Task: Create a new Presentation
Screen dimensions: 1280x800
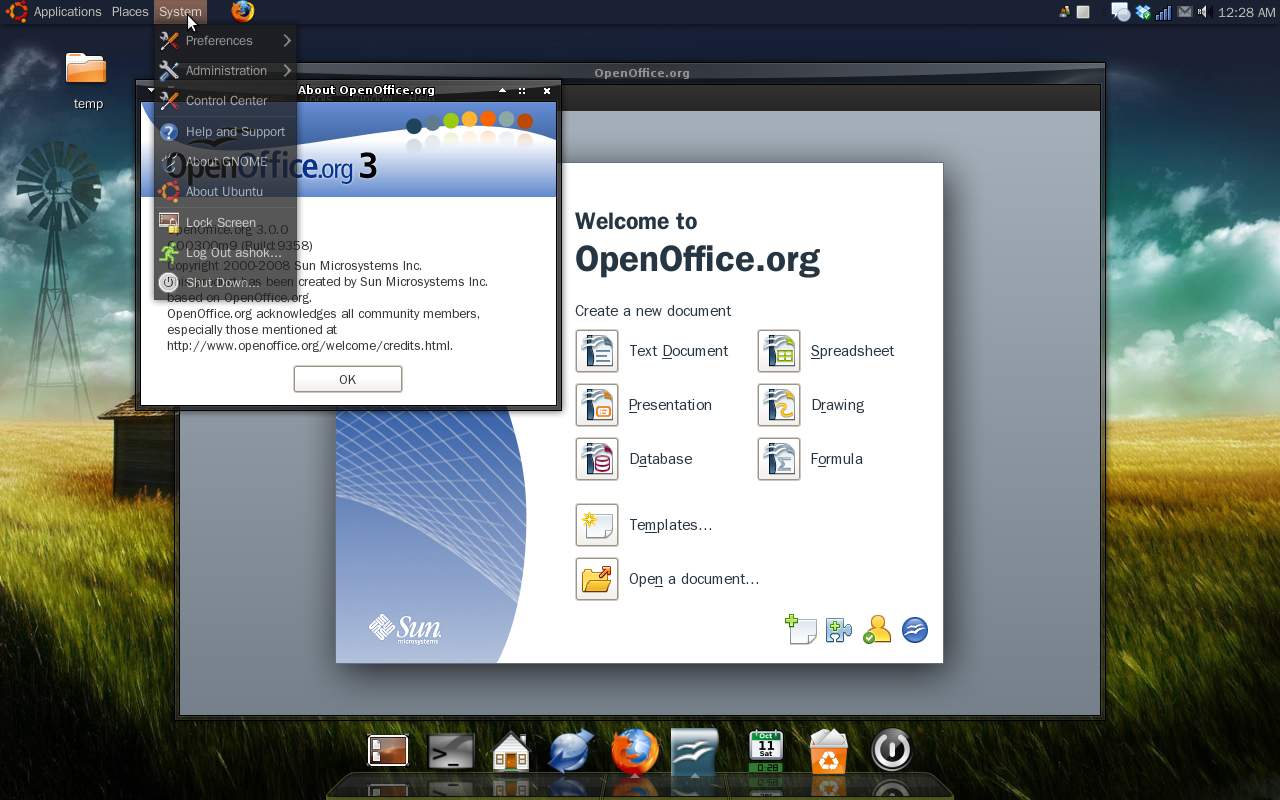Action: [644, 405]
